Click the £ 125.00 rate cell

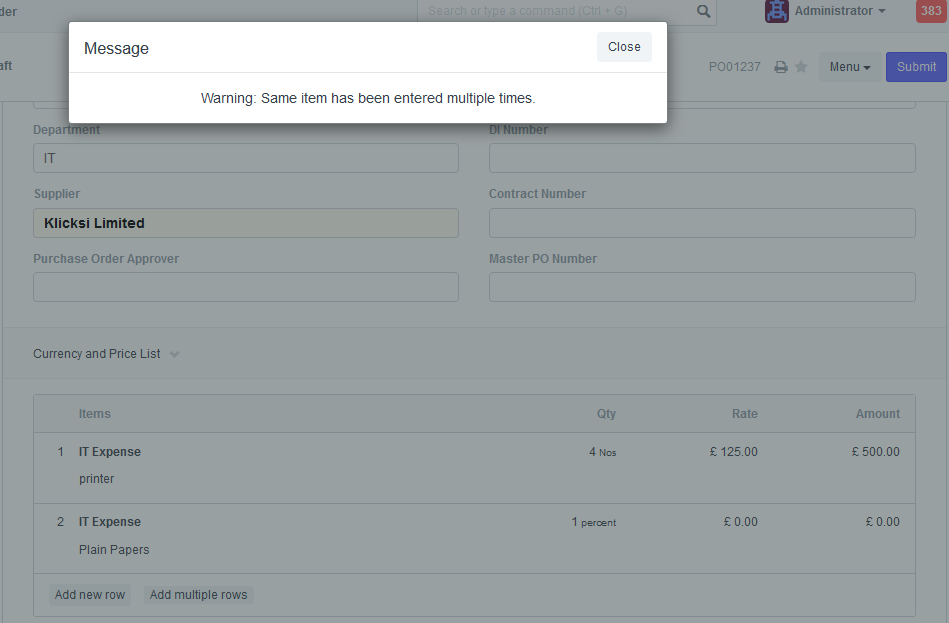(x=734, y=452)
